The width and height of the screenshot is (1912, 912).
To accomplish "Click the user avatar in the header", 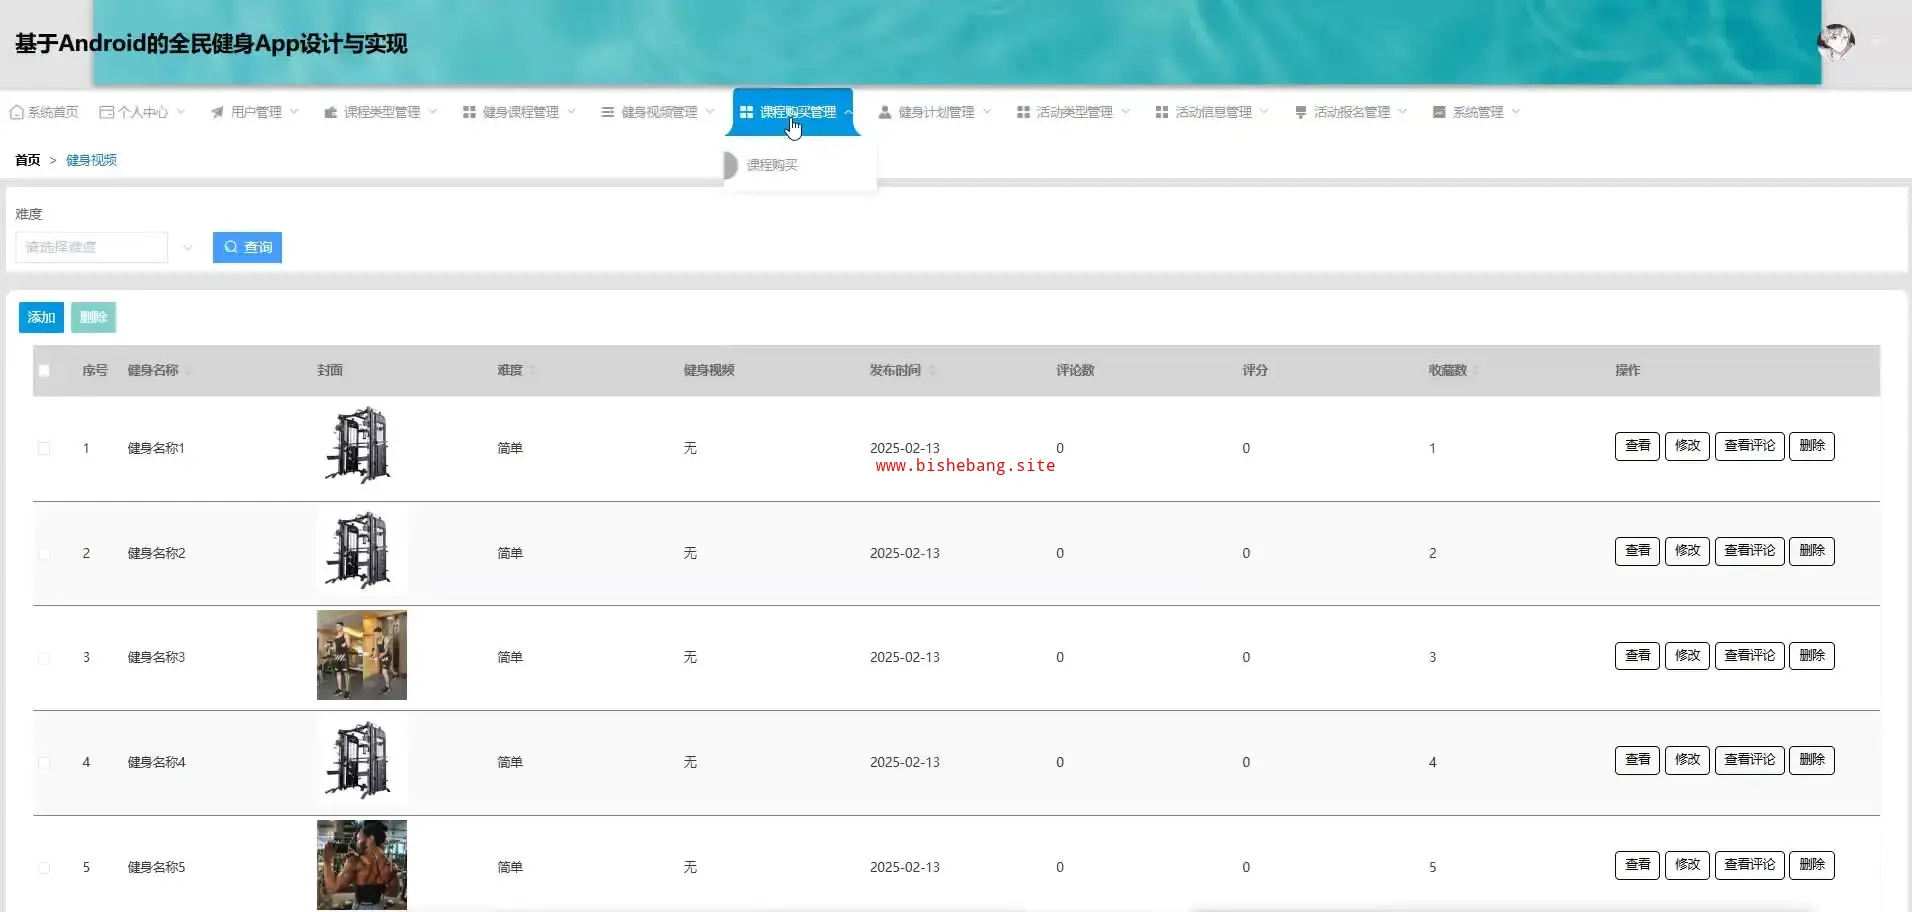I will point(1835,42).
